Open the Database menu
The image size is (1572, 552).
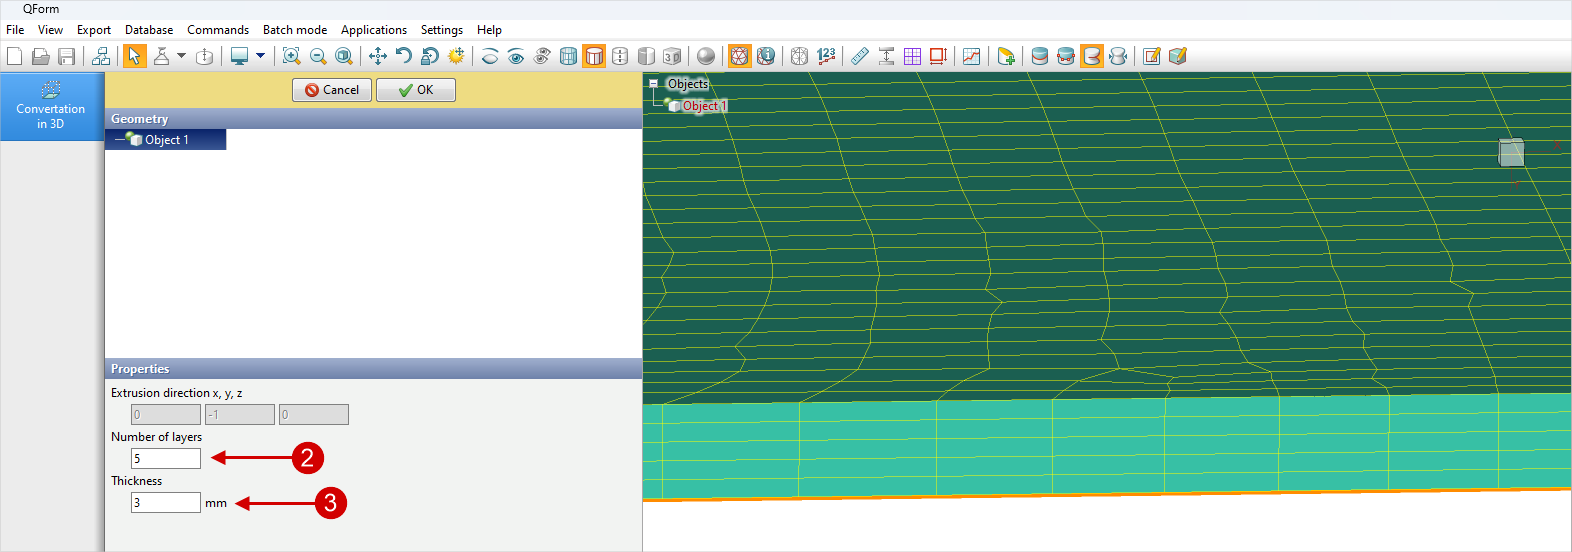pyautogui.click(x=149, y=30)
